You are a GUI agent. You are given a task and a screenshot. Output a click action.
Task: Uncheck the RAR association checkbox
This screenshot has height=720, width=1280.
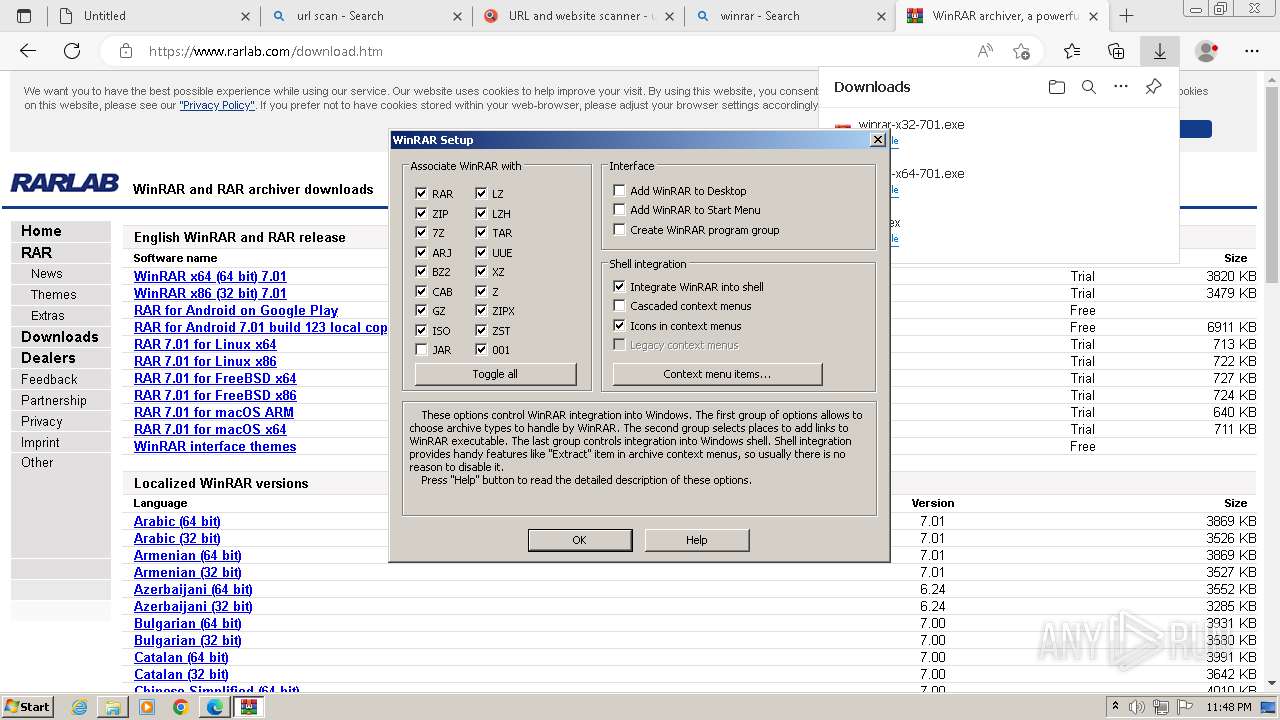coord(421,194)
